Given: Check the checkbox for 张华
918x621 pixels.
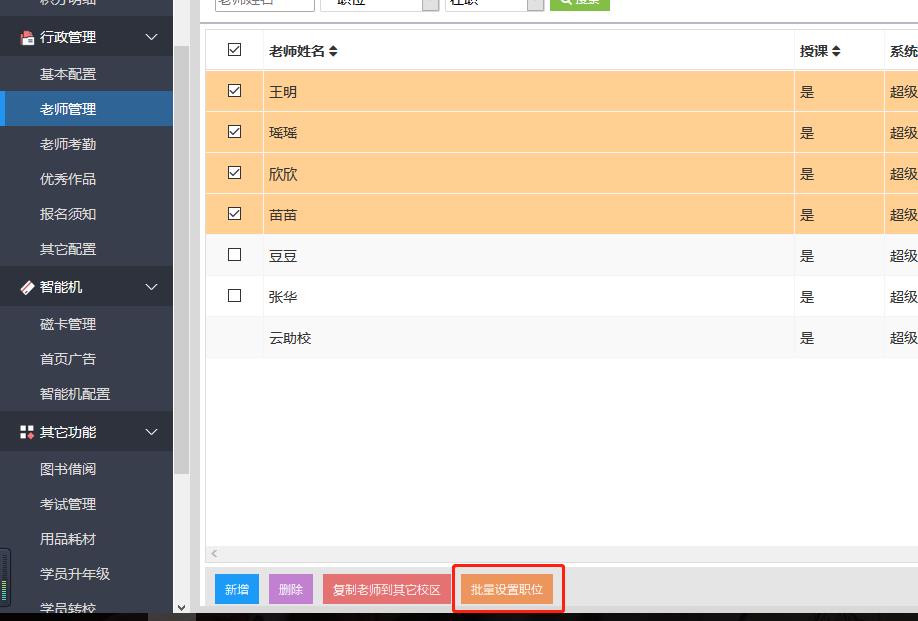Looking at the screenshot, I should 234,296.
